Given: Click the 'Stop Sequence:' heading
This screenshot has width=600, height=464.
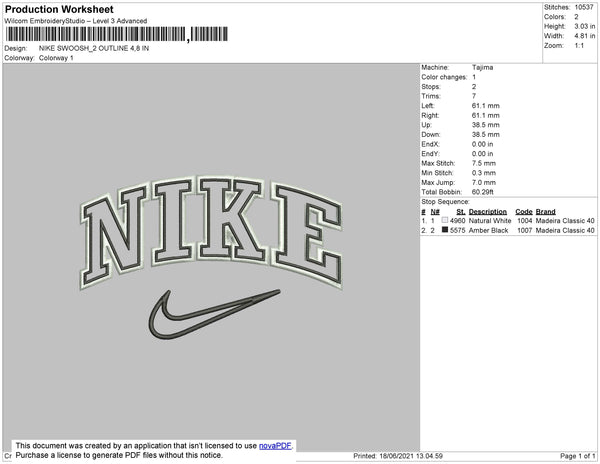Looking at the screenshot, I should click(445, 202).
